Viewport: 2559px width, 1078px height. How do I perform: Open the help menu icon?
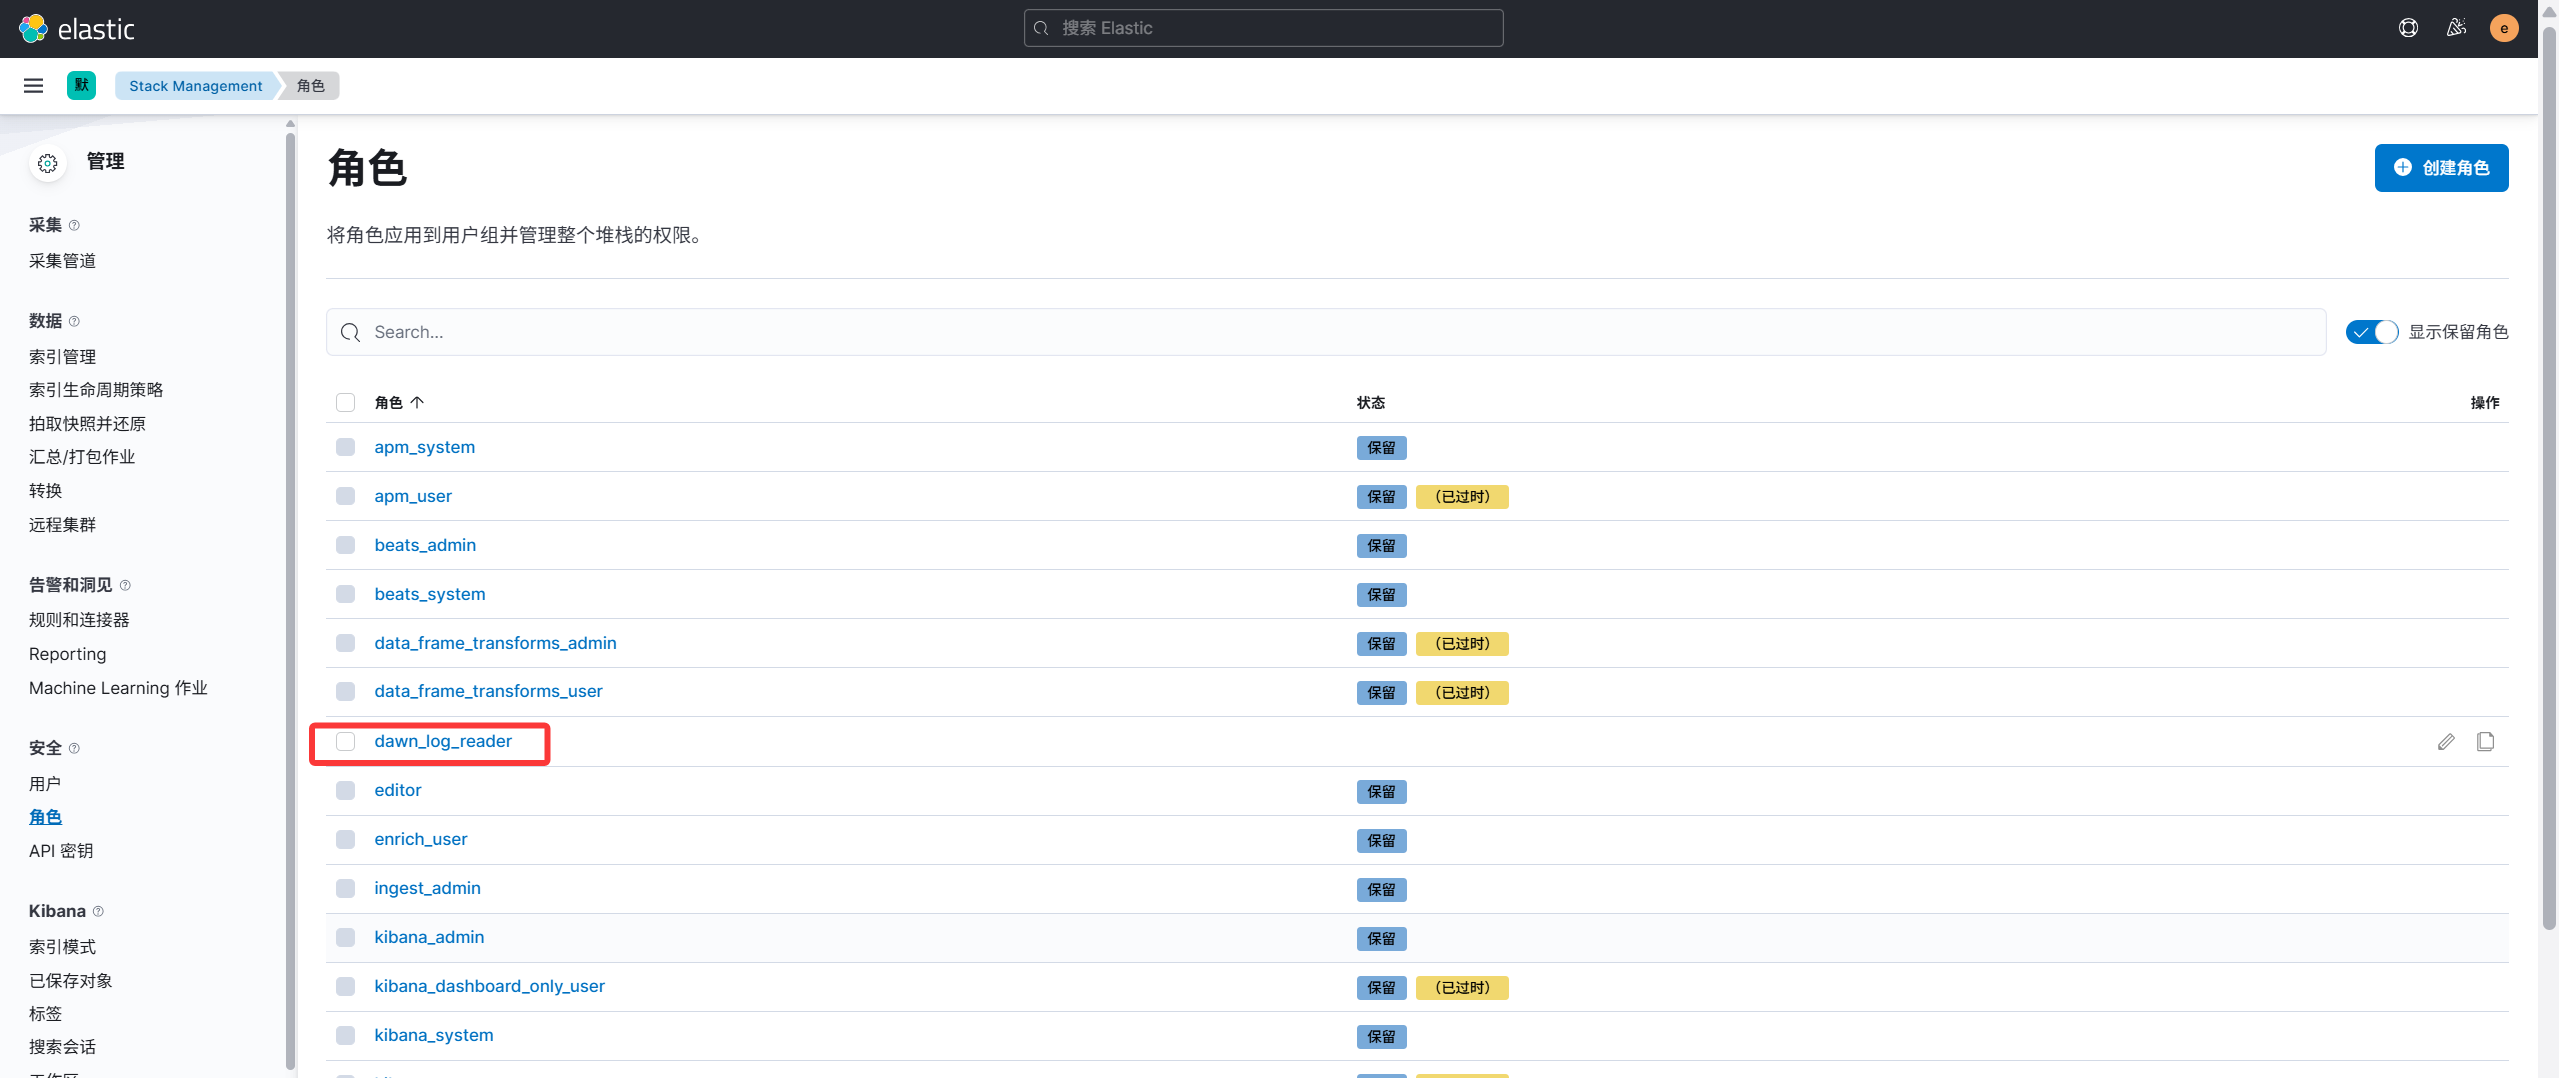tap(2408, 28)
